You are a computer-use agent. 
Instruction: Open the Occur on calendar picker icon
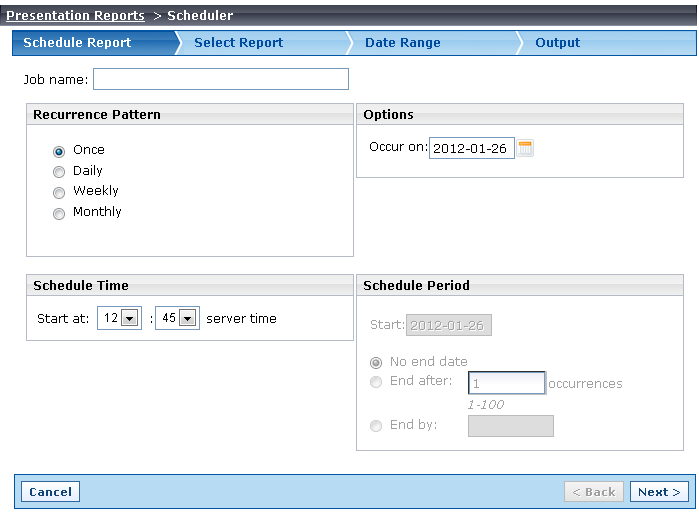point(525,148)
